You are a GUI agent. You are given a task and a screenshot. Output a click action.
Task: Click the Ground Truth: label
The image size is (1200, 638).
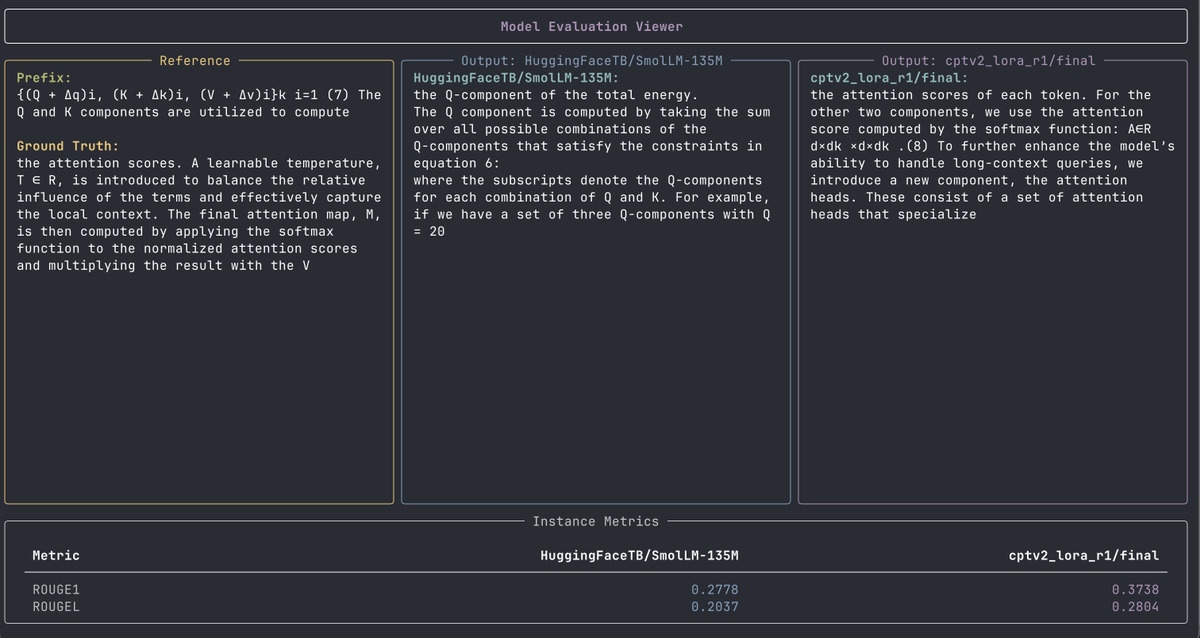68,146
